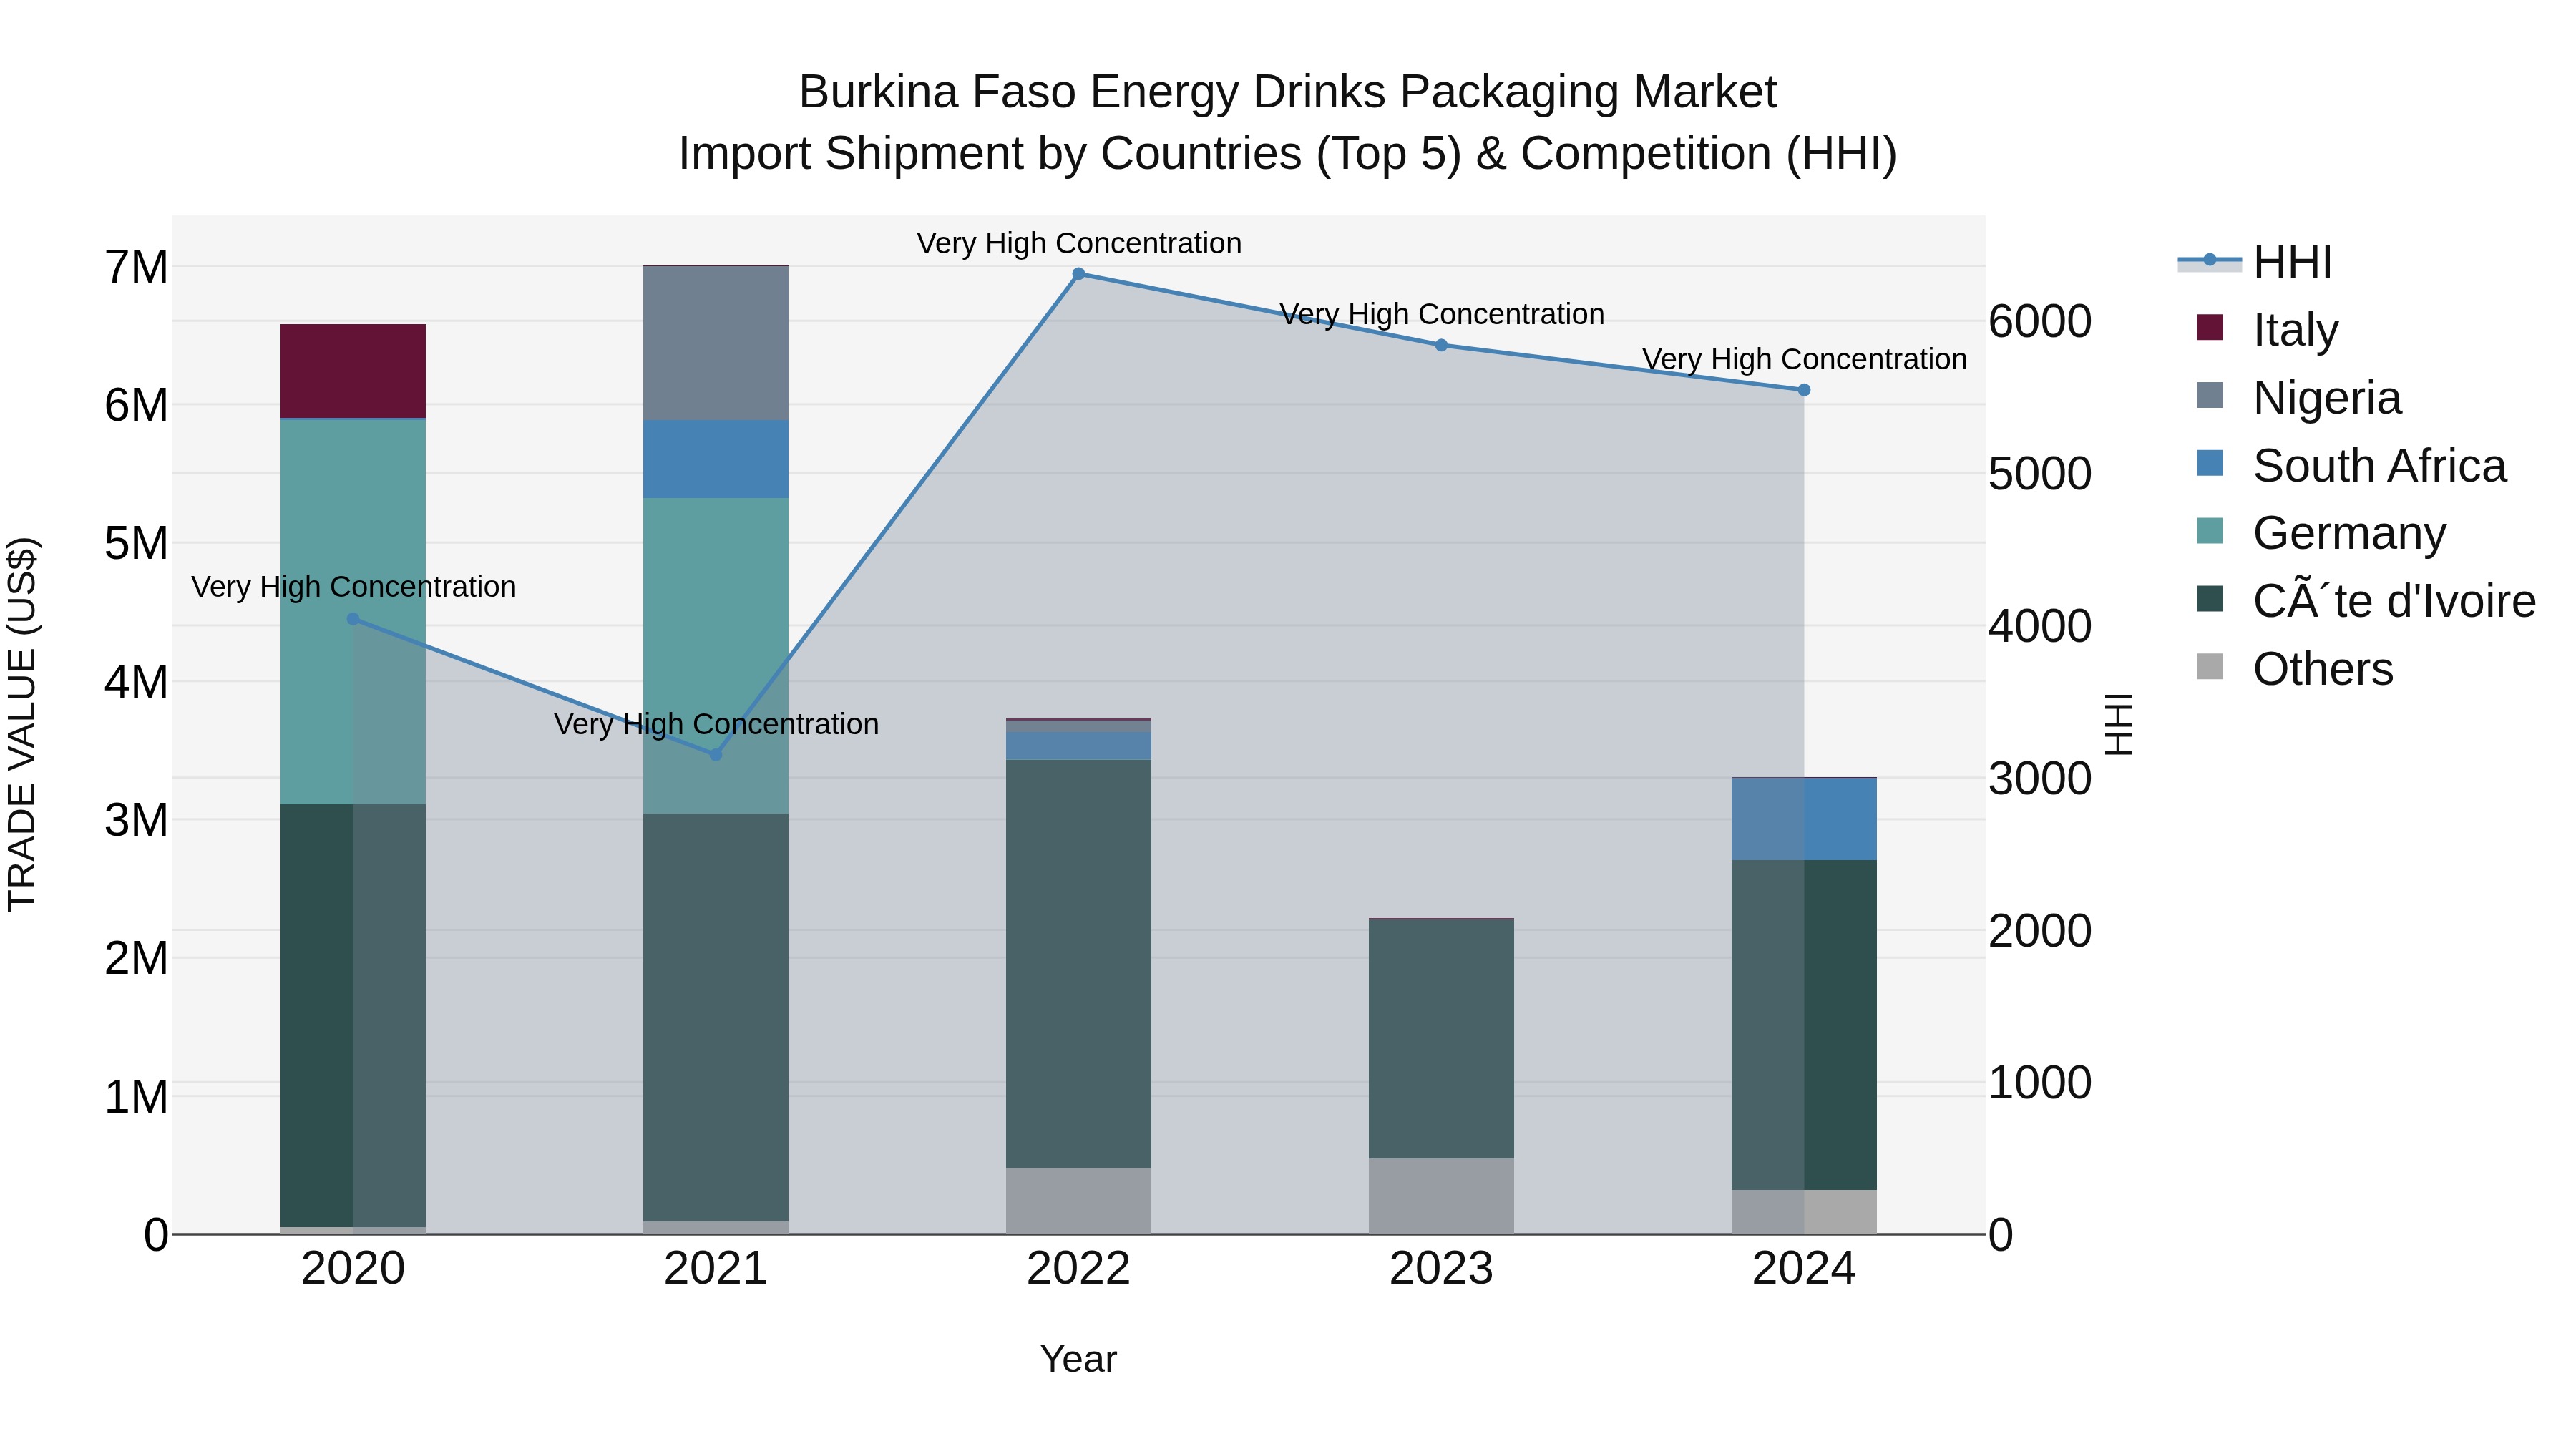This screenshot has width=2576, height=1449.
Task: Click the Others segment of 2023 bar
Action: pyautogui.click(x=1442, y=1196)
